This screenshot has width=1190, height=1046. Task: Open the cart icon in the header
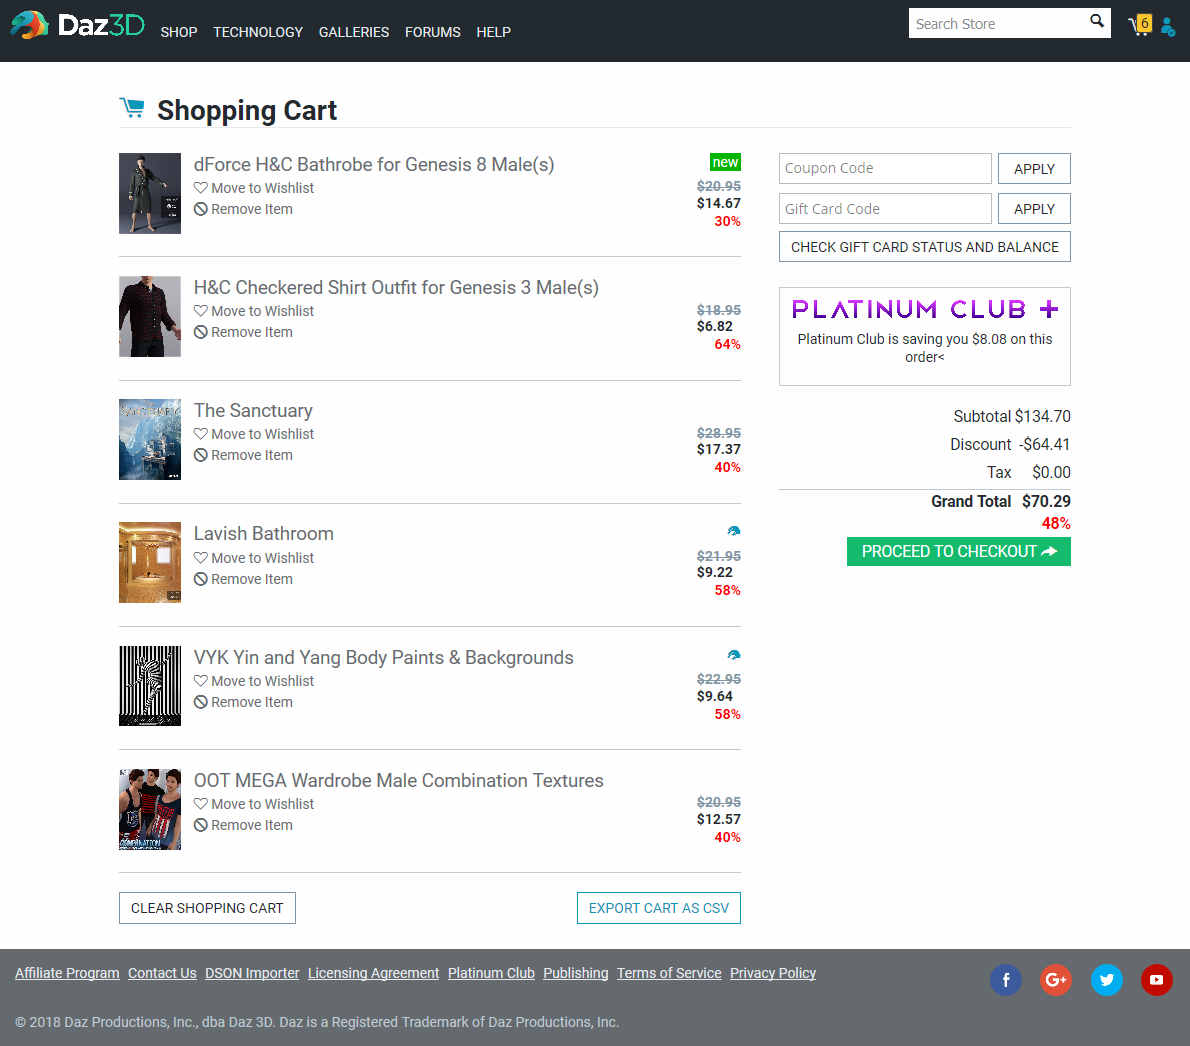point(1139,25)
